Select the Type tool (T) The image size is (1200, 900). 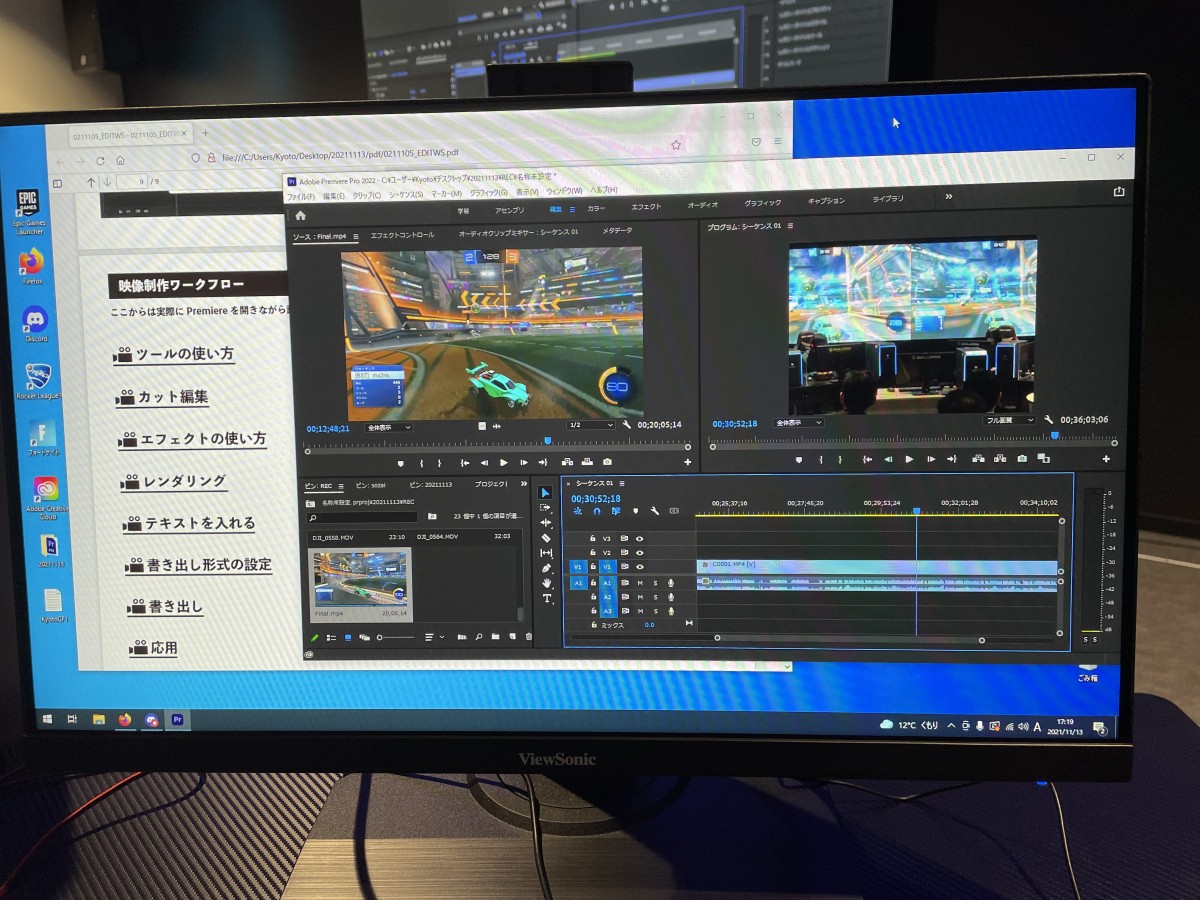547,598
